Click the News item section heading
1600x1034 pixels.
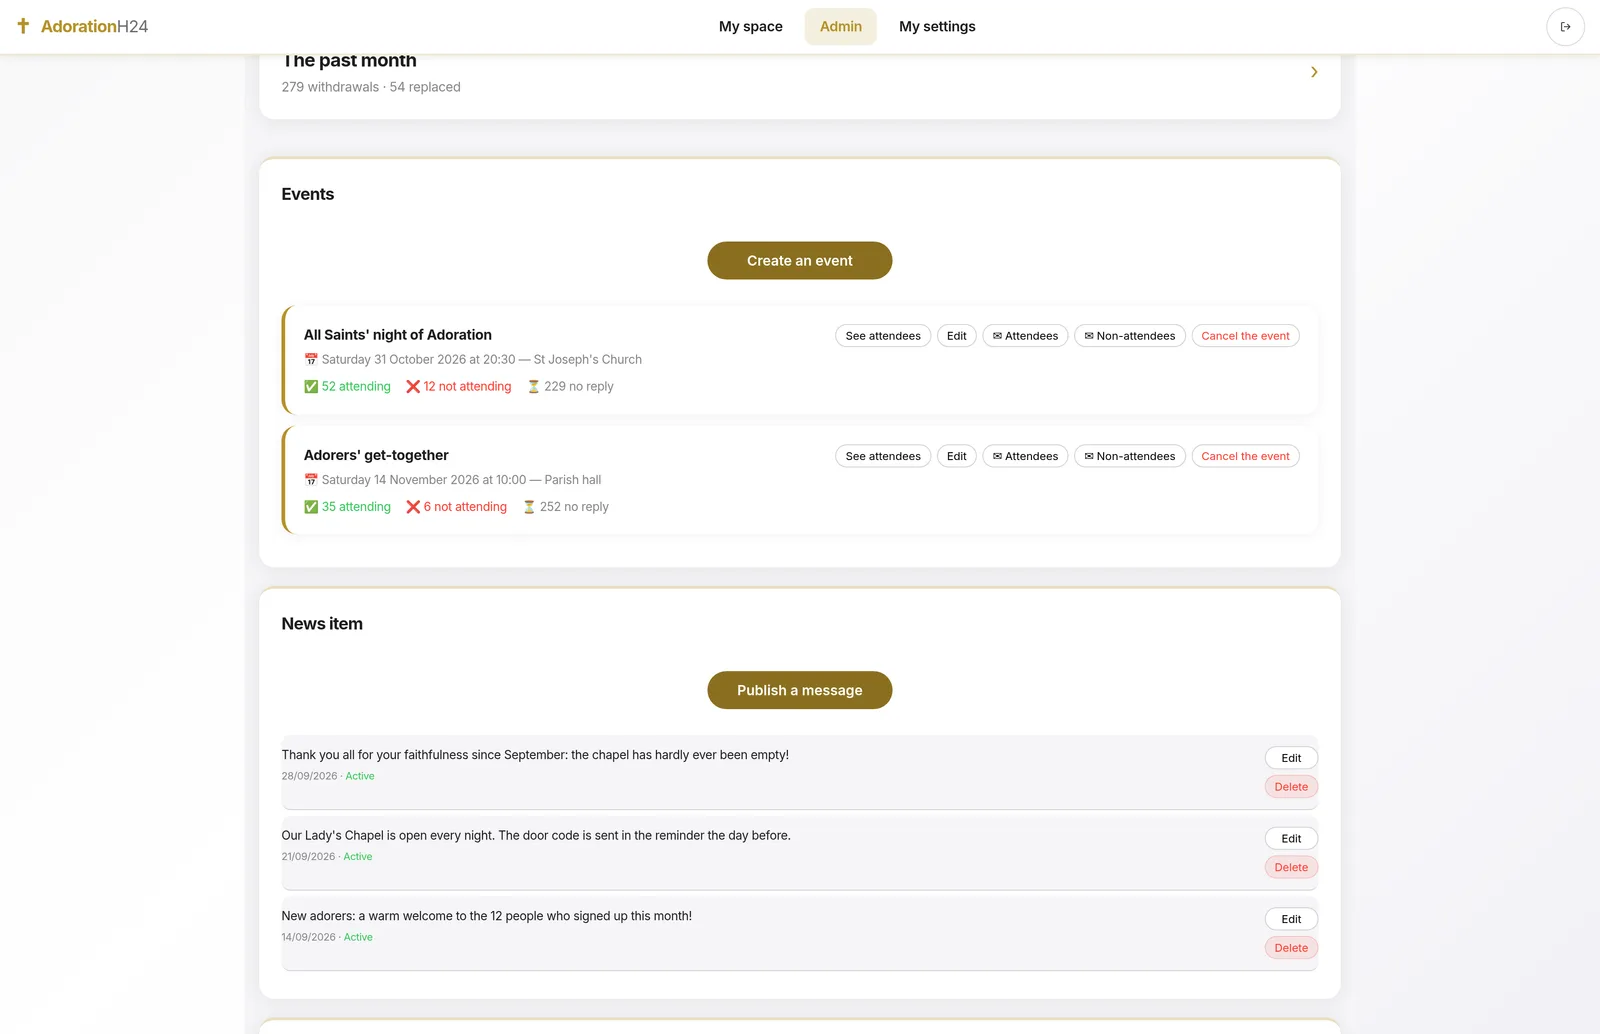322,624
